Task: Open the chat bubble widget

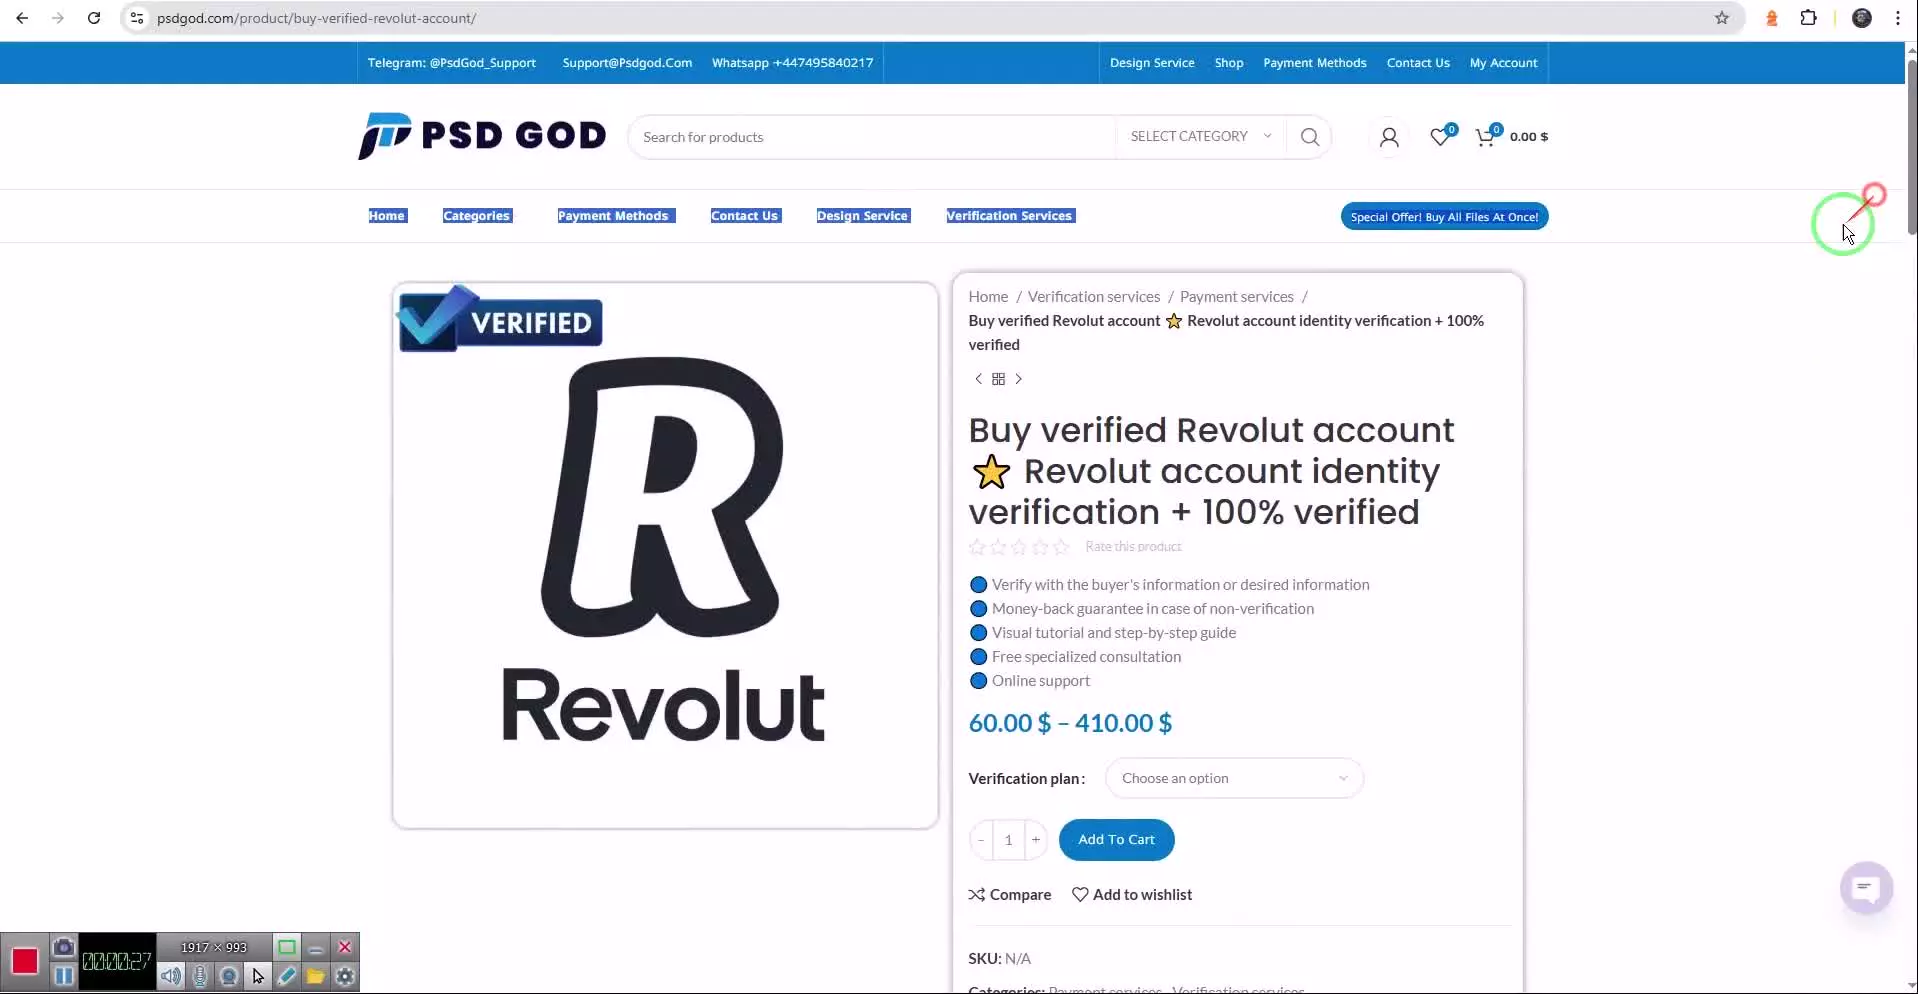Action: [x=1866, y=887]
